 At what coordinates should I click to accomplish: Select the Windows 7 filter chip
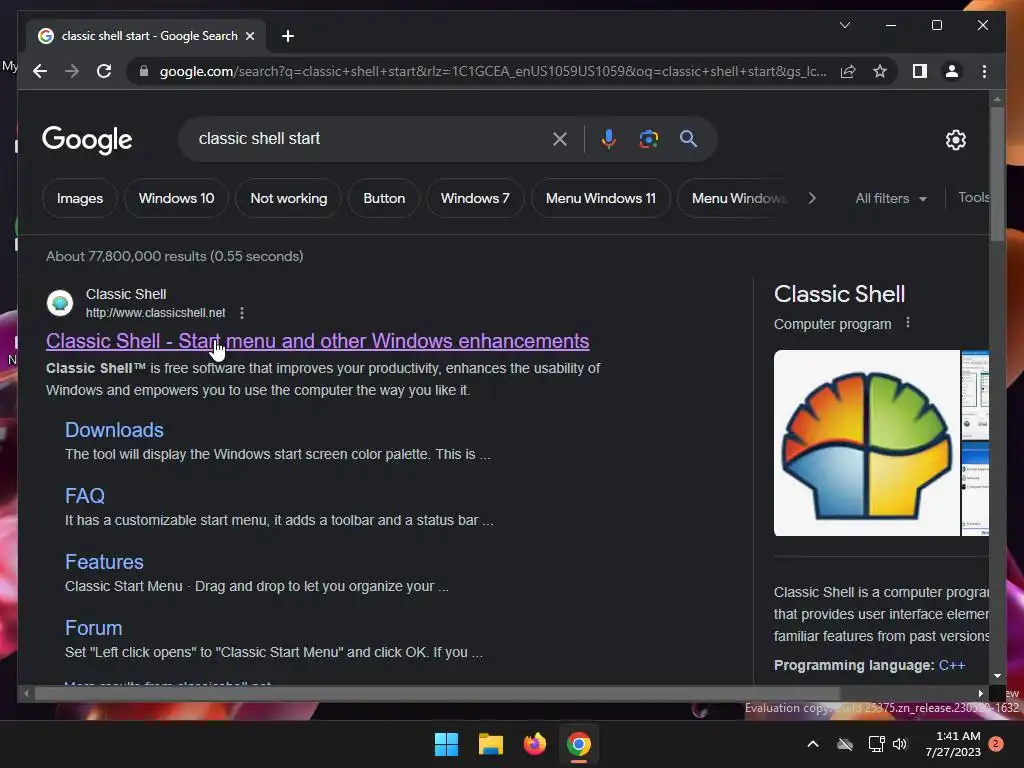point(475,198)
